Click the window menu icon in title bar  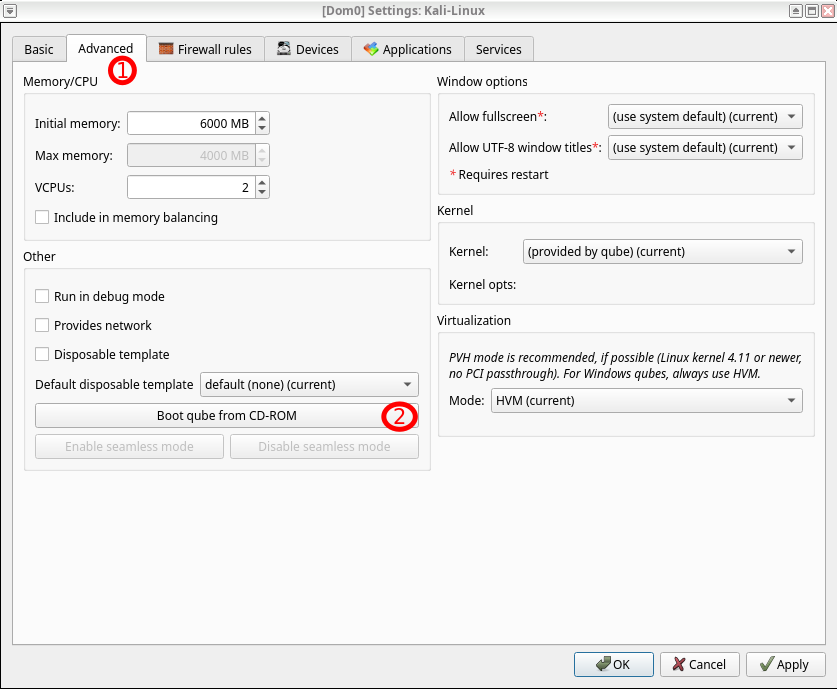[x=10, y=10]
